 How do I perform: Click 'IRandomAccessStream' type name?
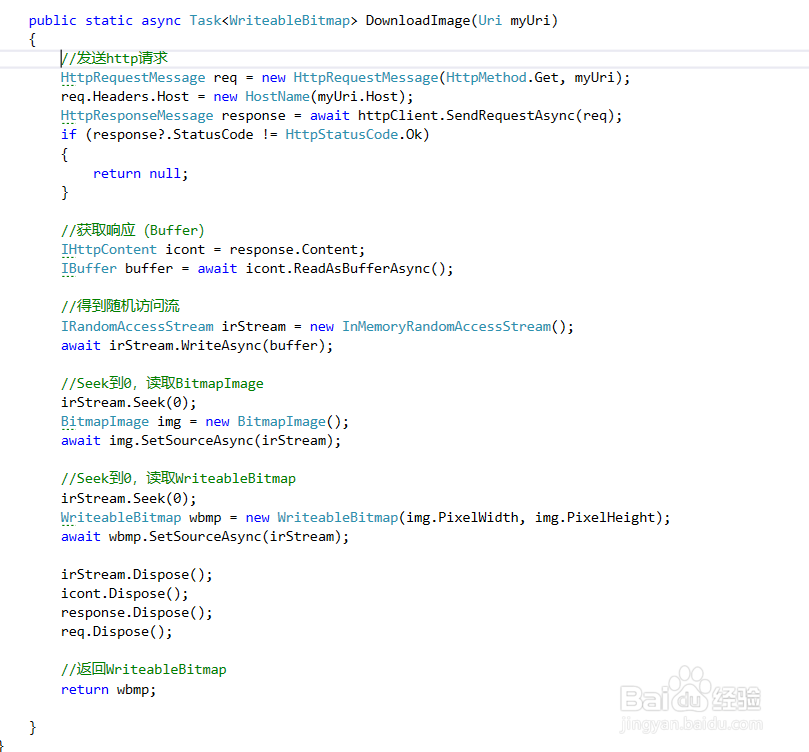click(x=137, y=327)
